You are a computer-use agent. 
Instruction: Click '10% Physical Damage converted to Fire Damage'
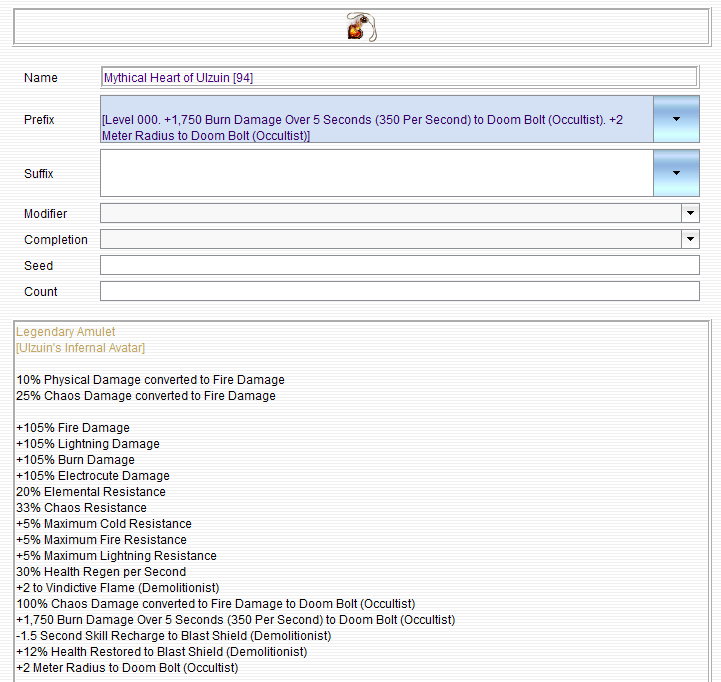coord(150,380)
